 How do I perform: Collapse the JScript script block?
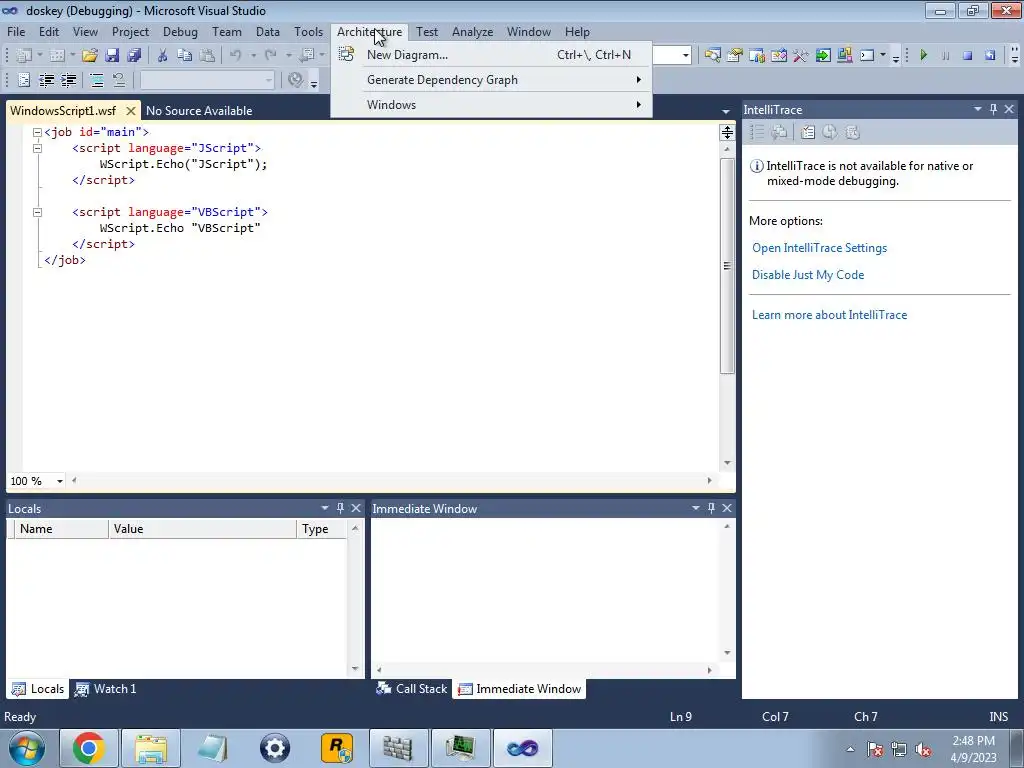(37, 148)
